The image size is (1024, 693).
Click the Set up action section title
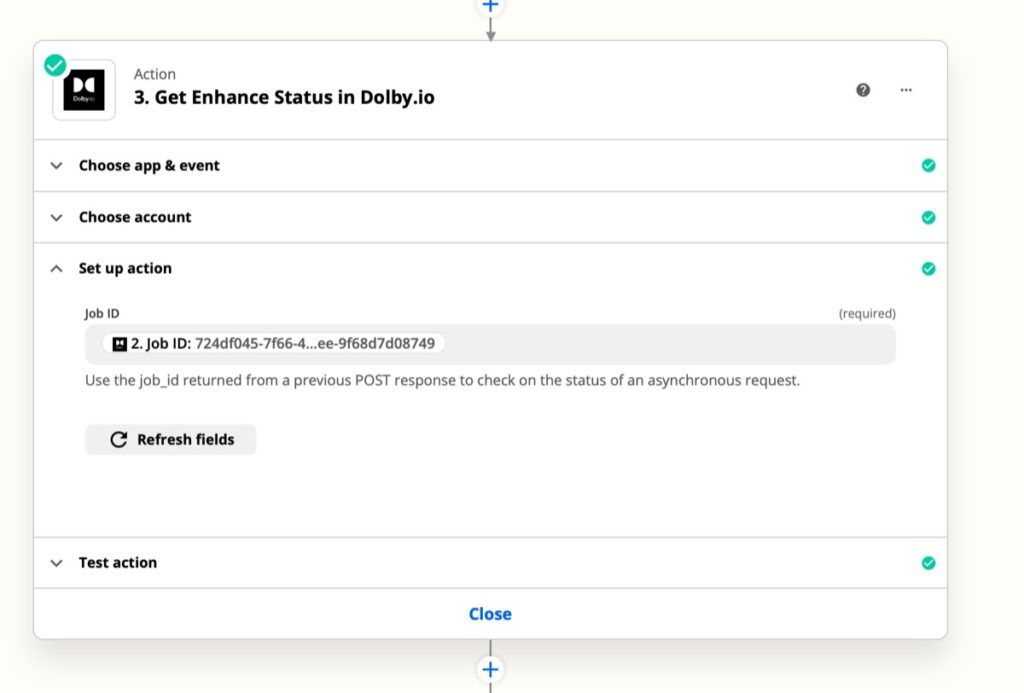click(x=125, y=268)
